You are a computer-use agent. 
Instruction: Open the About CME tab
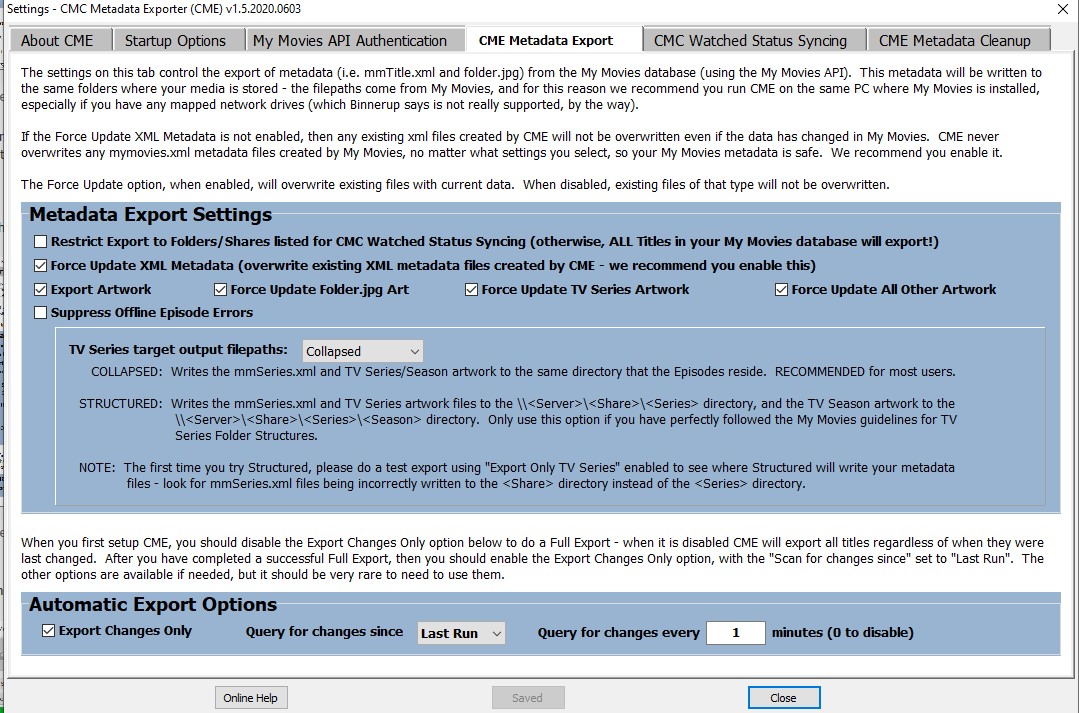[x=60, y=41]
